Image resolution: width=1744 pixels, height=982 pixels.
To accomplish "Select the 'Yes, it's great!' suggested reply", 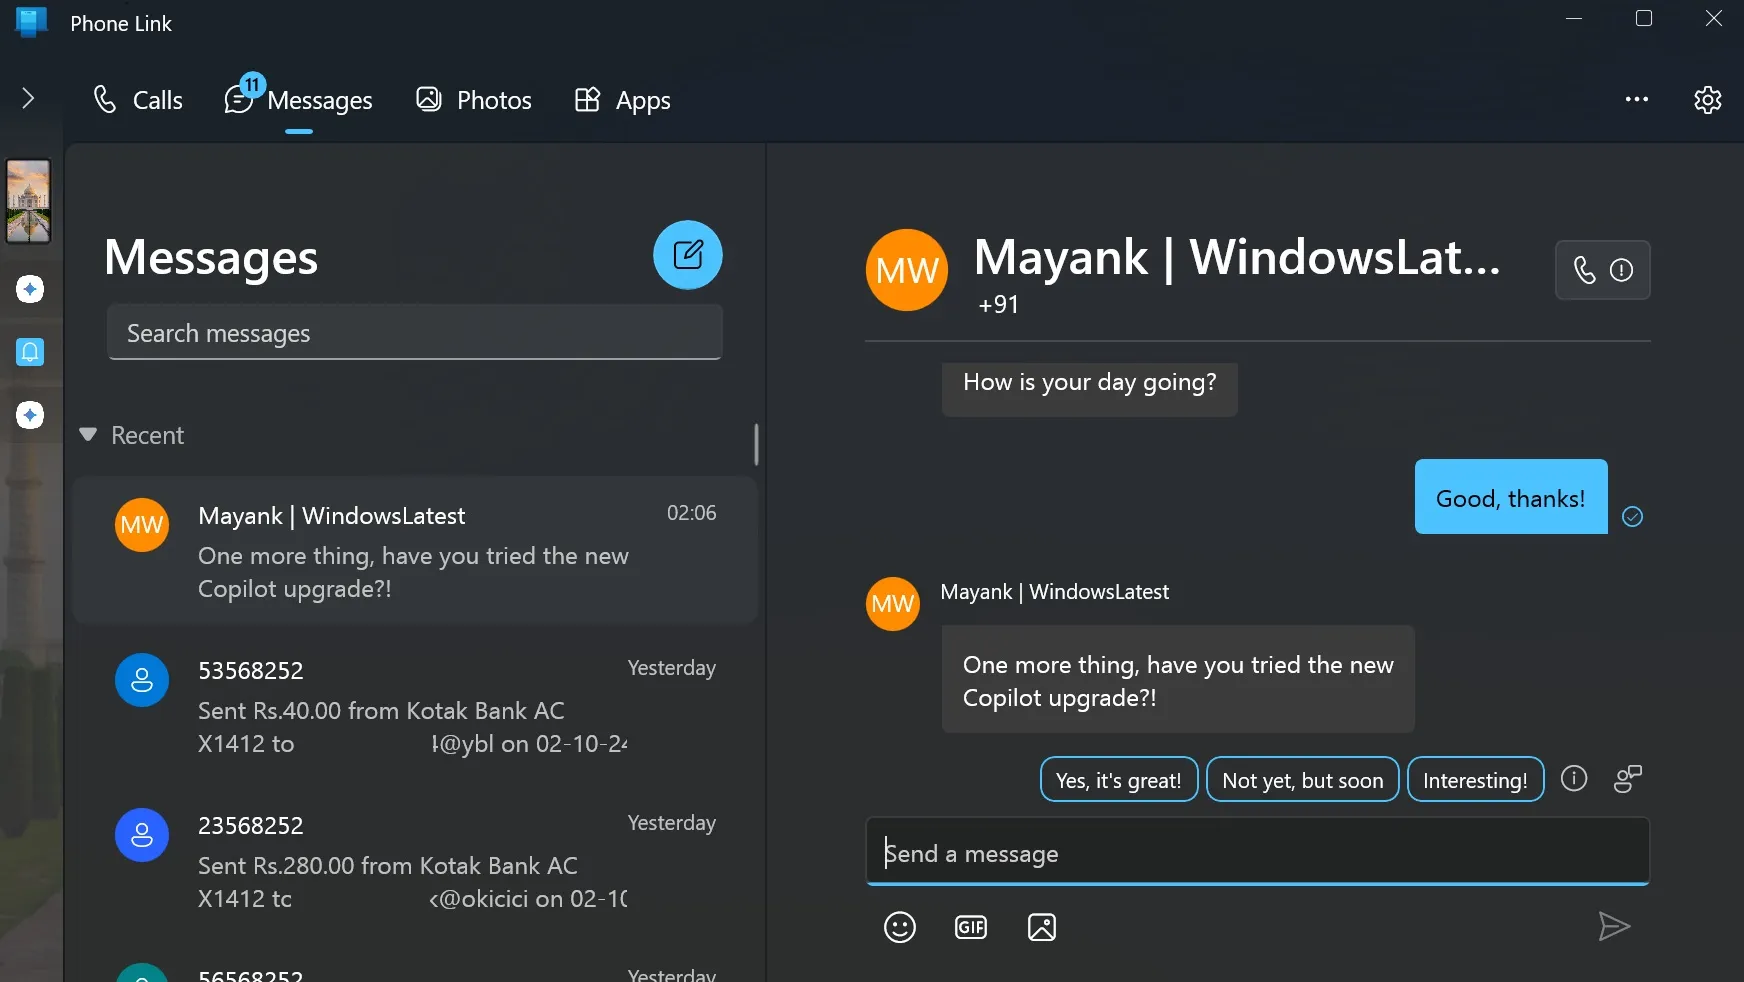I will (x=1119, y=780).
